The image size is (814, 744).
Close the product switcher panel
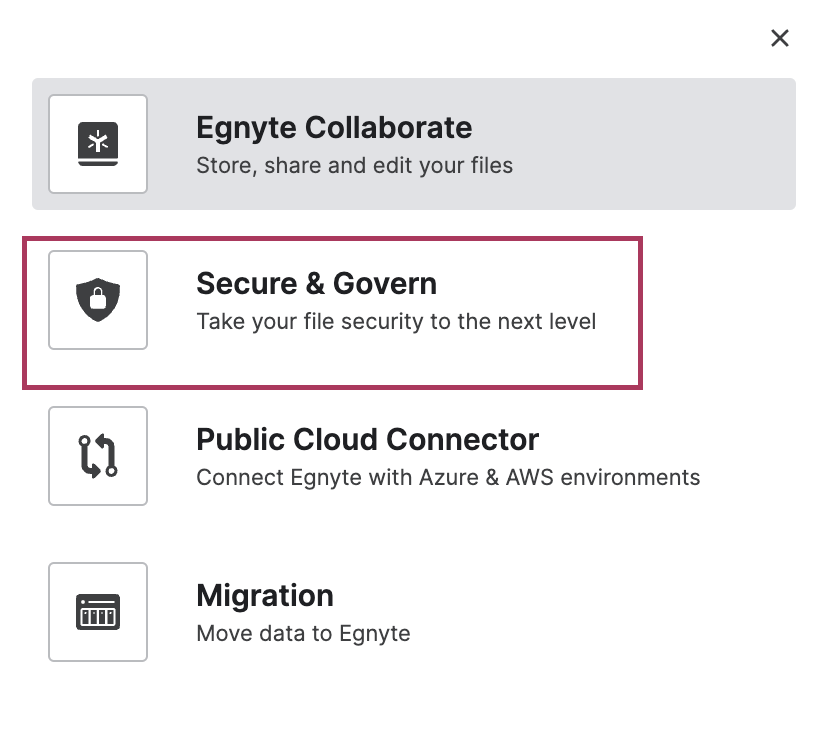coord(780,38)
